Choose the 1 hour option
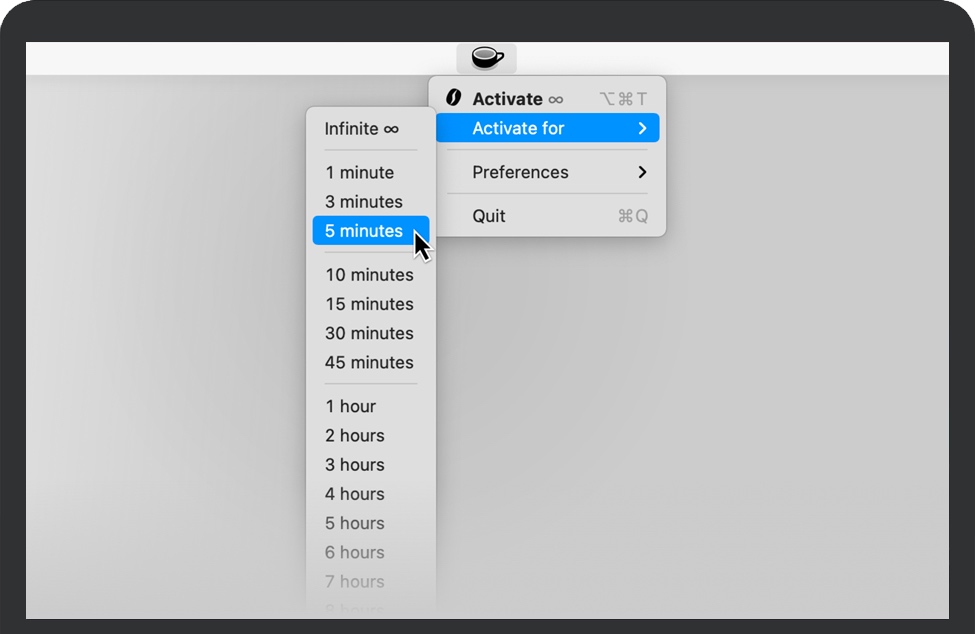Viewport: 975px width, 634px height. tap(350, 406)
